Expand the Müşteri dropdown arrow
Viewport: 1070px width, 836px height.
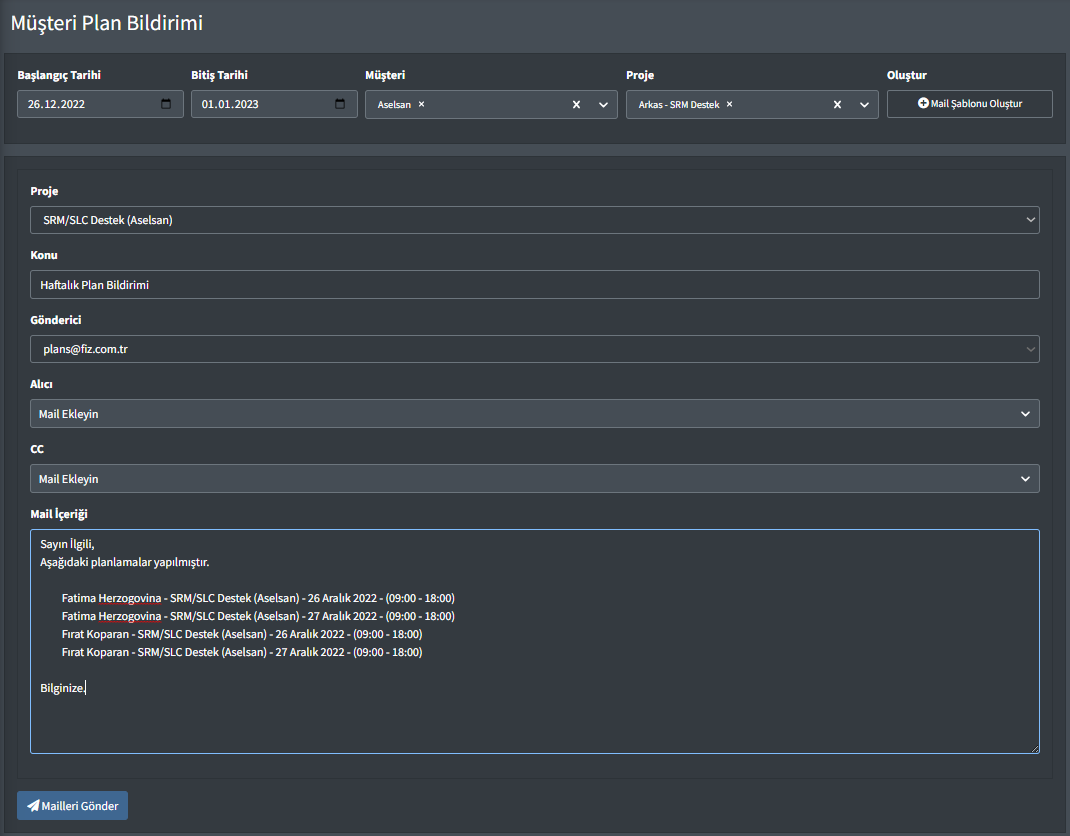(603, 104)
